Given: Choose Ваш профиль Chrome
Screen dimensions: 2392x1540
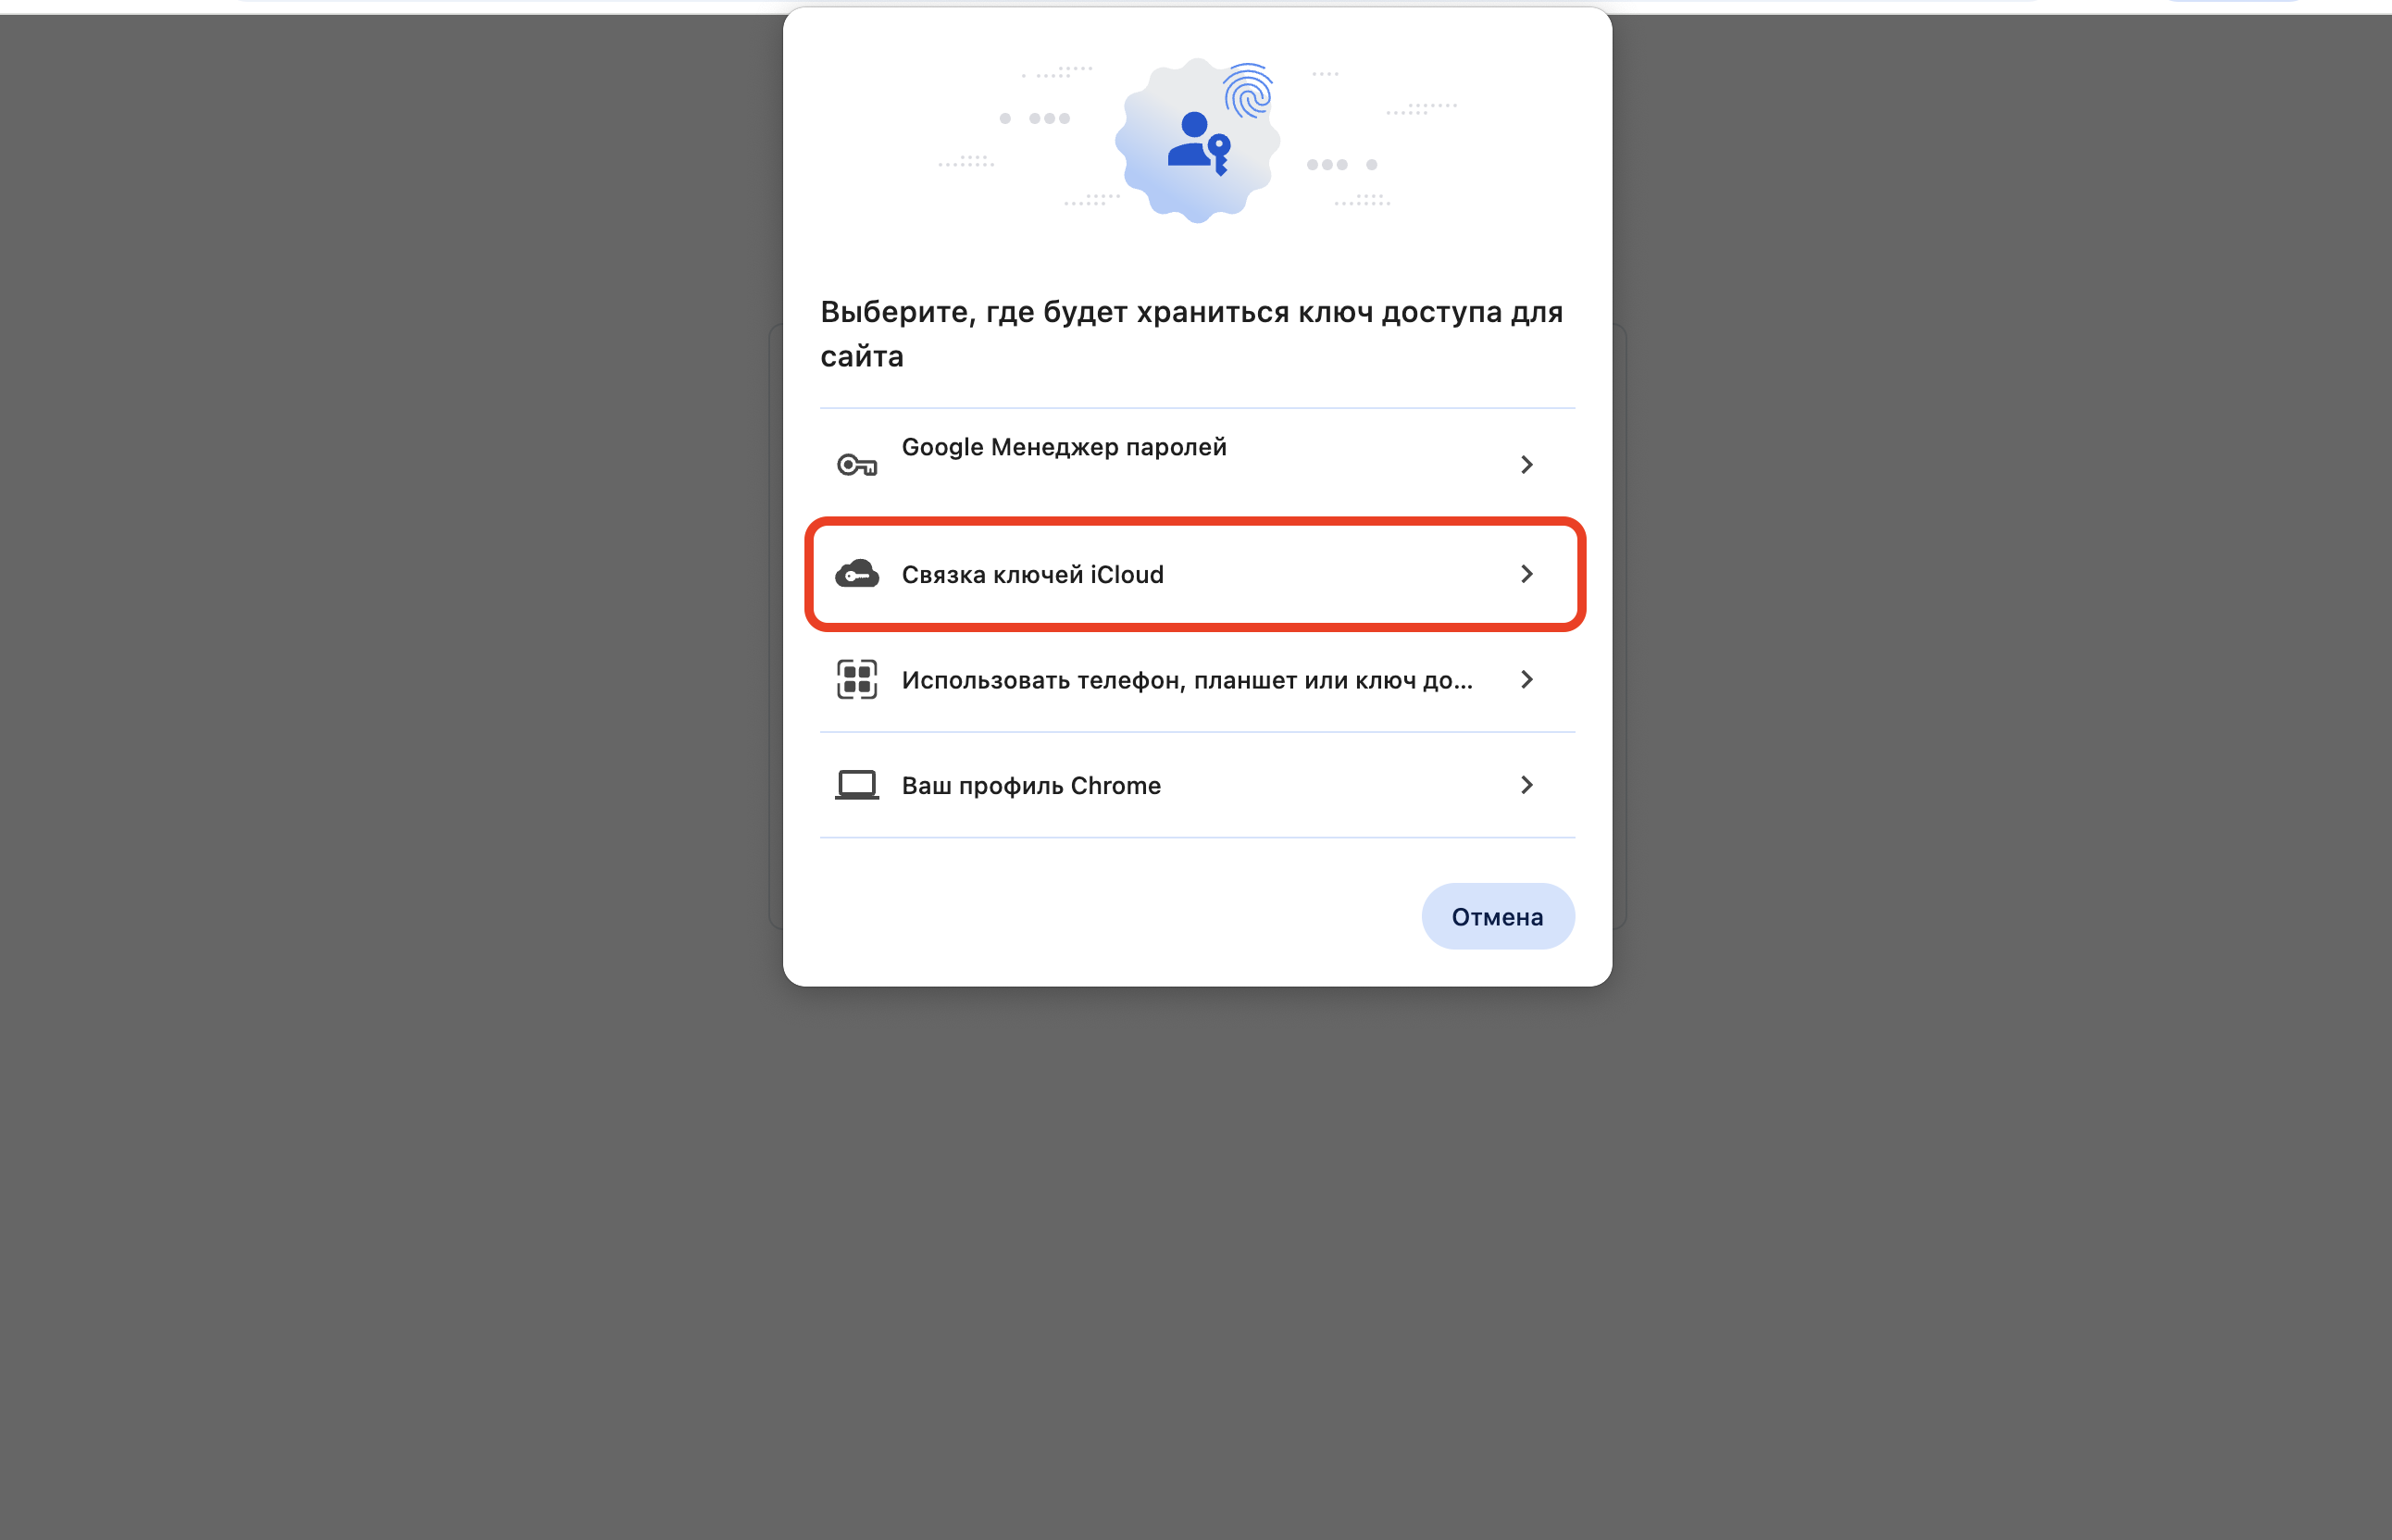Looking at the screenshot, I should click(x=1197, y=785).
